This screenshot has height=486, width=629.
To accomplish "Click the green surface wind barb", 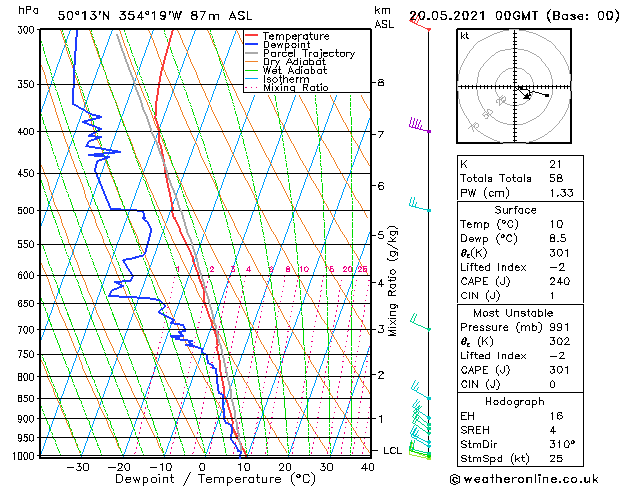I will click(x=420, y=450).
